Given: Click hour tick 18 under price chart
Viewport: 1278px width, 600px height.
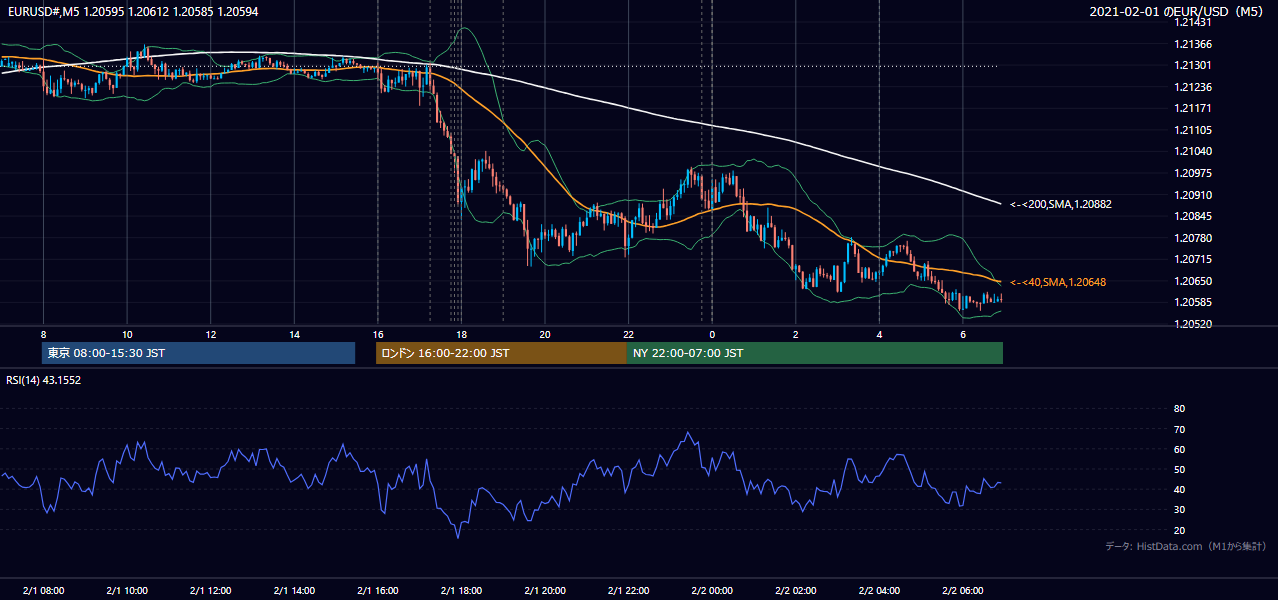Looking at the screenshot, I should (x=461, y=334).
